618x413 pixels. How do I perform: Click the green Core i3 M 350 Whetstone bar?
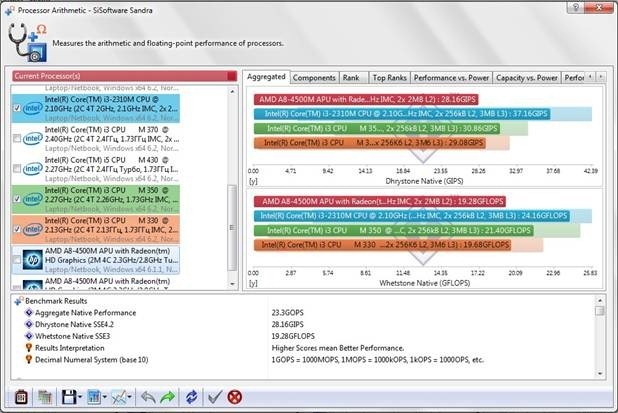pyautogui.click(x=394, y=231)
